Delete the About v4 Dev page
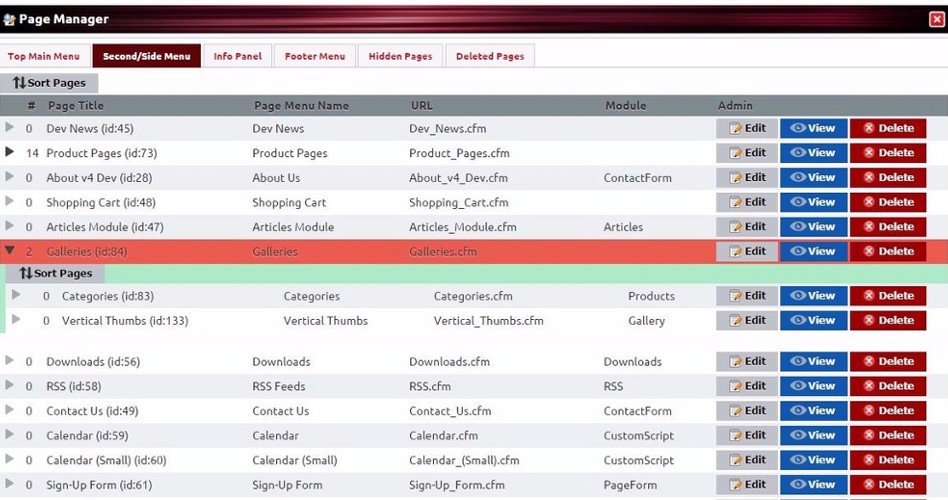Viewport: 948px width, 500px height. [888, 178]
